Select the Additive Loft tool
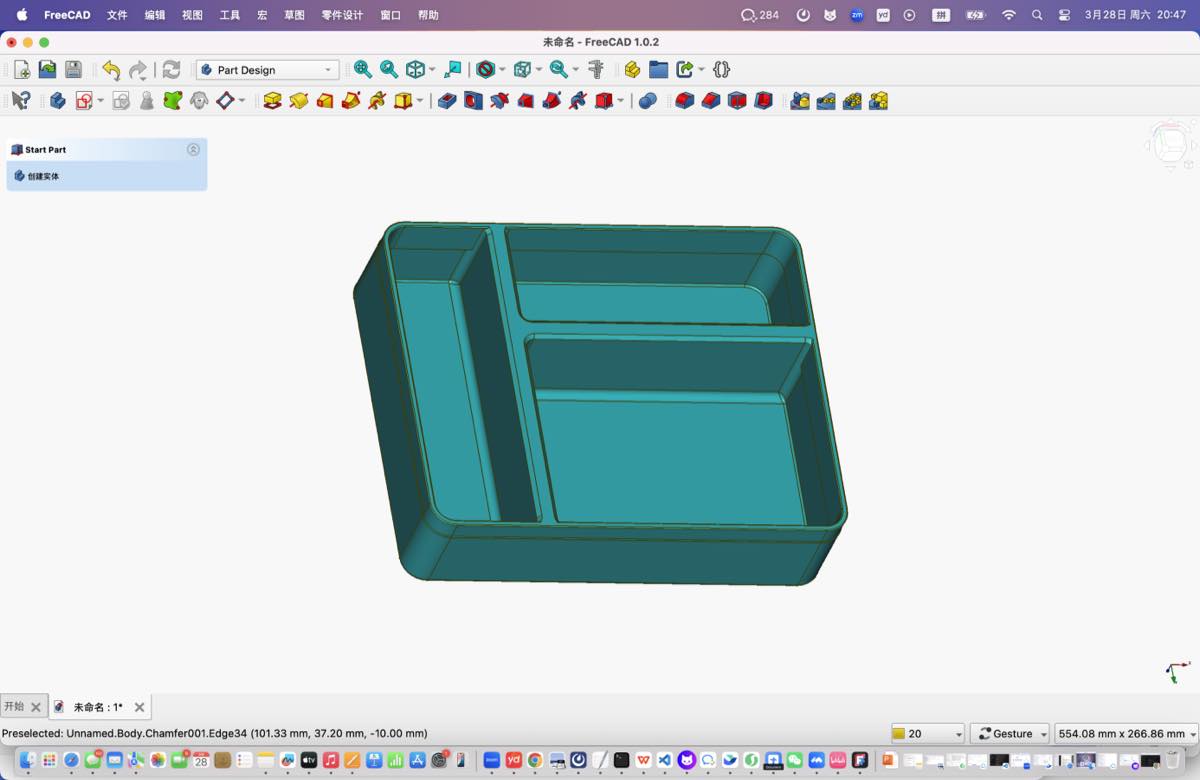1200x780 pixels. pyautogui.click(x=325, y=101)
